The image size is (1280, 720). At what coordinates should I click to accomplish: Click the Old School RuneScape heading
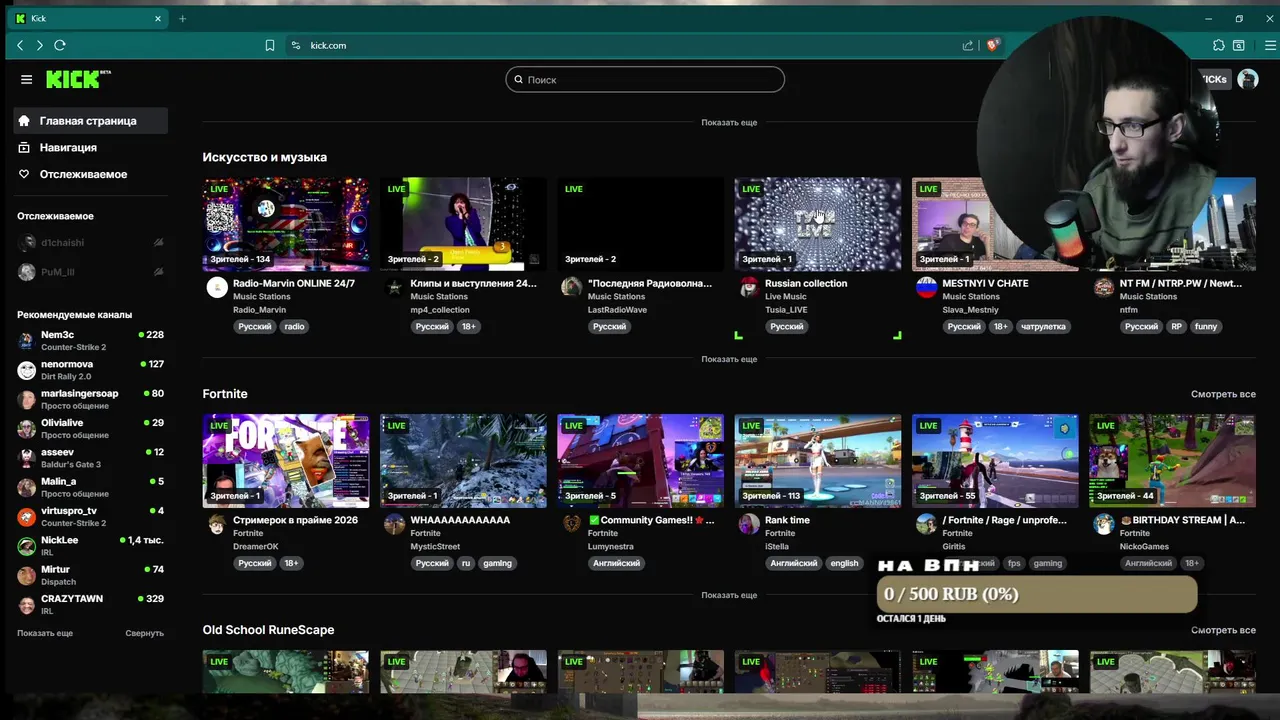point(268,630)
